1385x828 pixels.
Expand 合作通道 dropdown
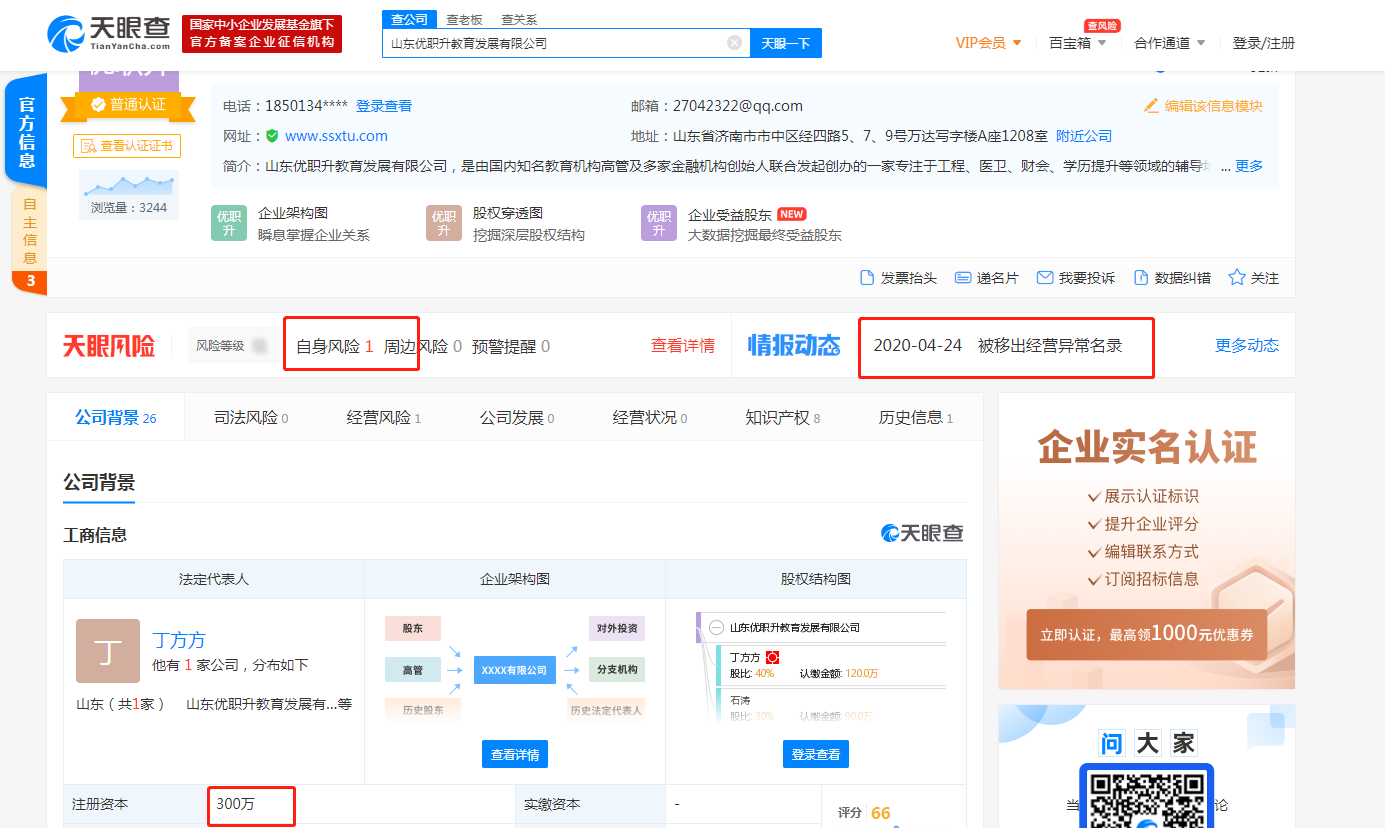(x=1170, y=43)
